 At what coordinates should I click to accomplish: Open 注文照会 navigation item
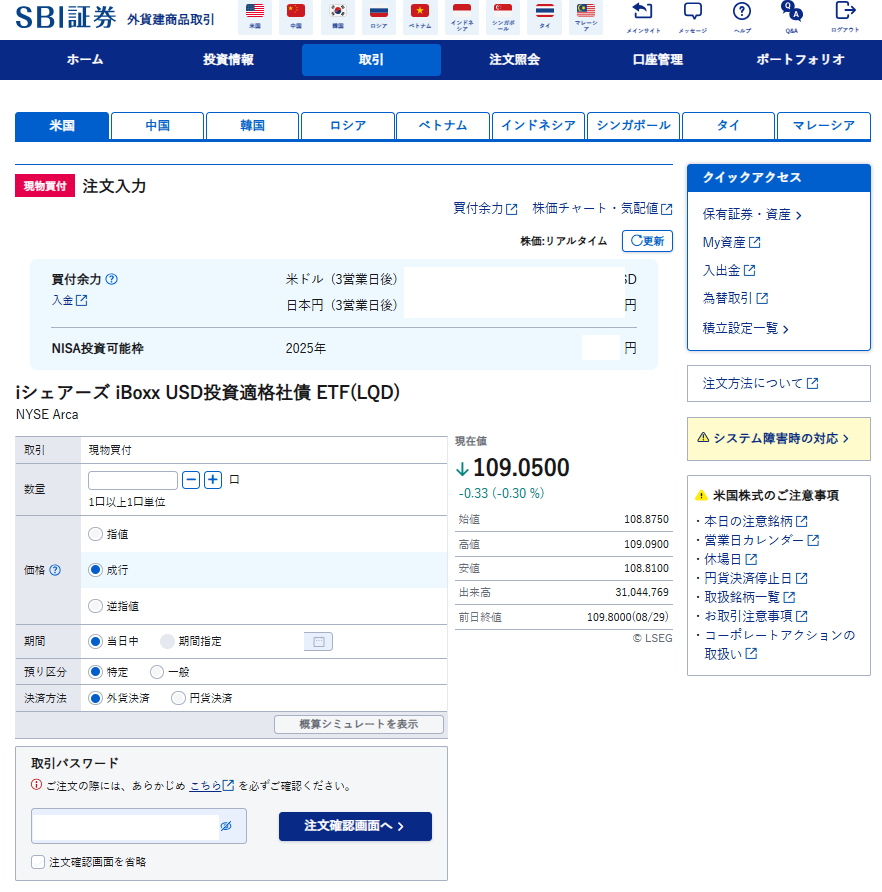click(514, 60)
